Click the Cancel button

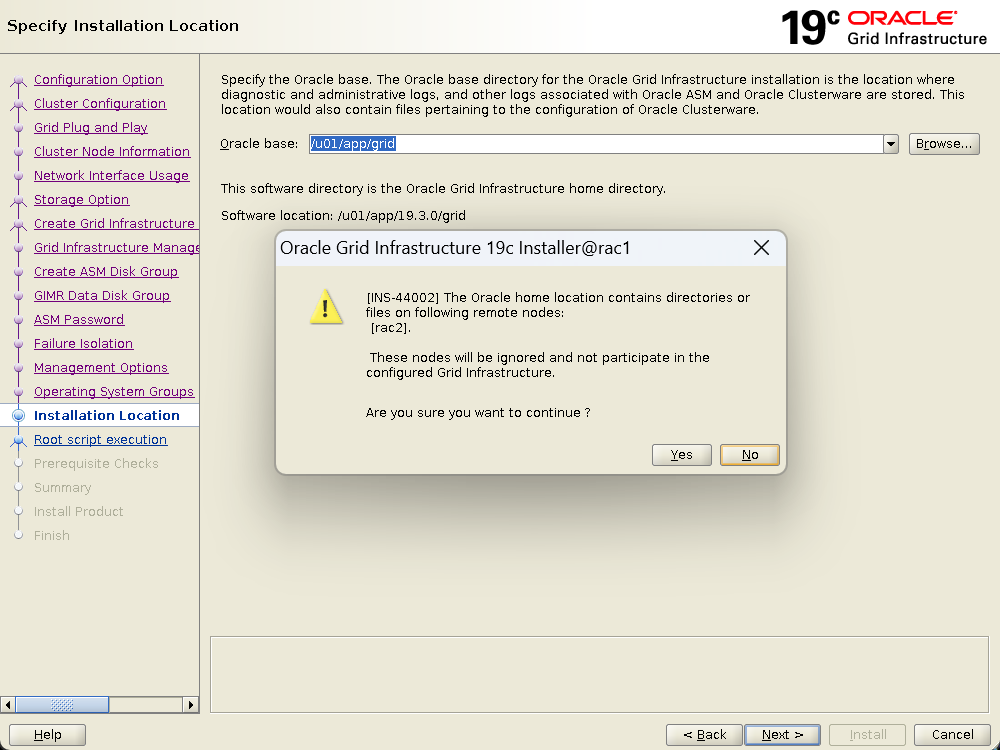pyautogui.click(x=952, y=735)
